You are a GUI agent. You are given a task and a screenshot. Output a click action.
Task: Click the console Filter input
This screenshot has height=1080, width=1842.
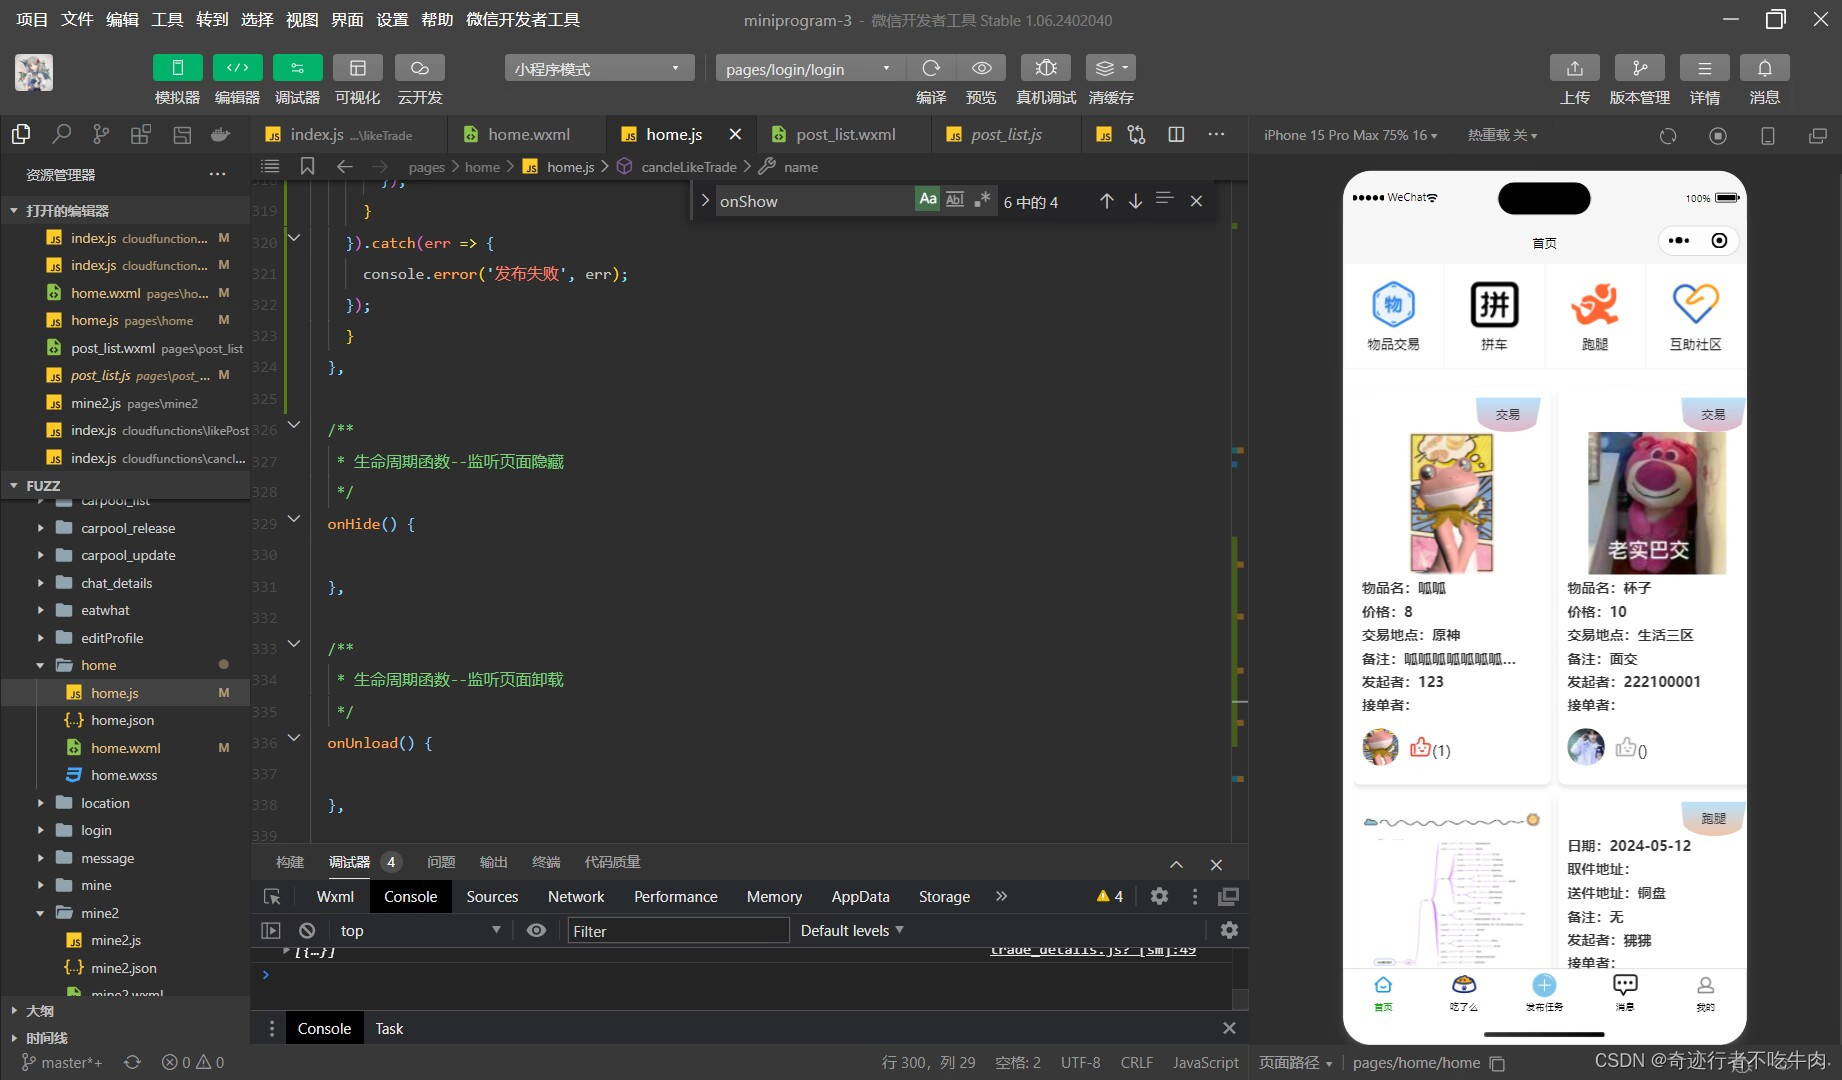678,931
